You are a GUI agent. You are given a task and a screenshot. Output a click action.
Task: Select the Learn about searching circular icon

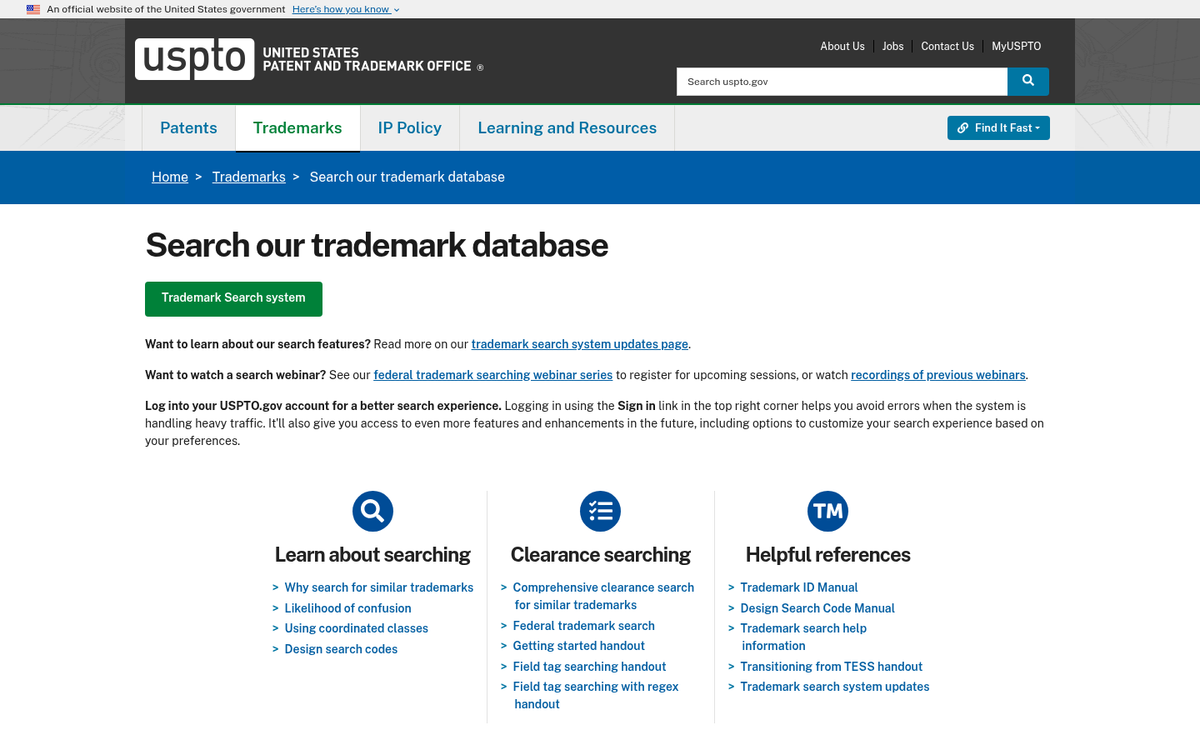pyautogui.click(x=372, y=510)
